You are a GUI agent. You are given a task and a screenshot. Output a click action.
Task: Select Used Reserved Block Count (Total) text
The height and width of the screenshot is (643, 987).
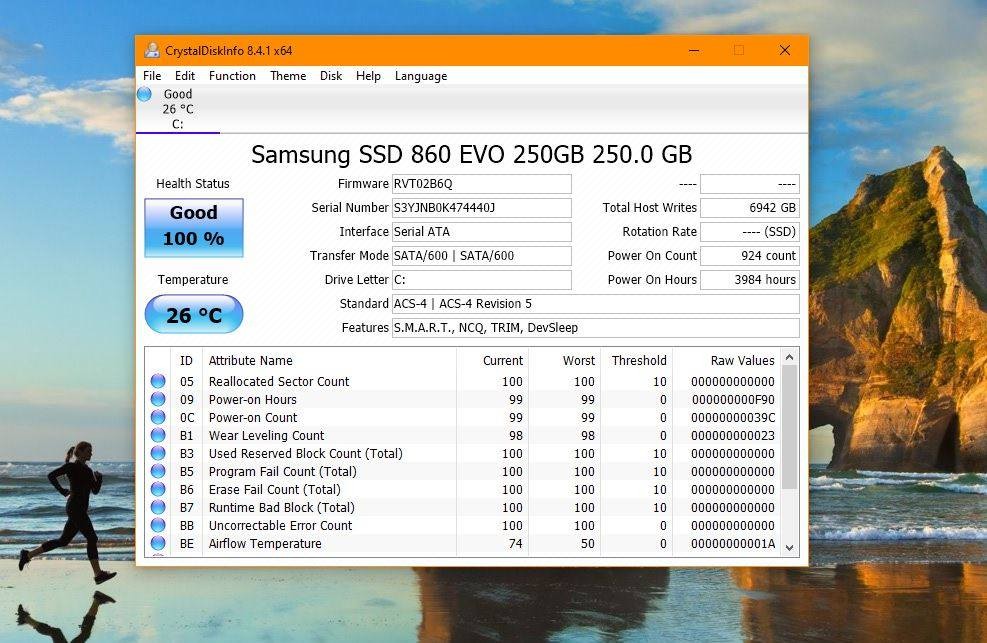tap(305, 454)
